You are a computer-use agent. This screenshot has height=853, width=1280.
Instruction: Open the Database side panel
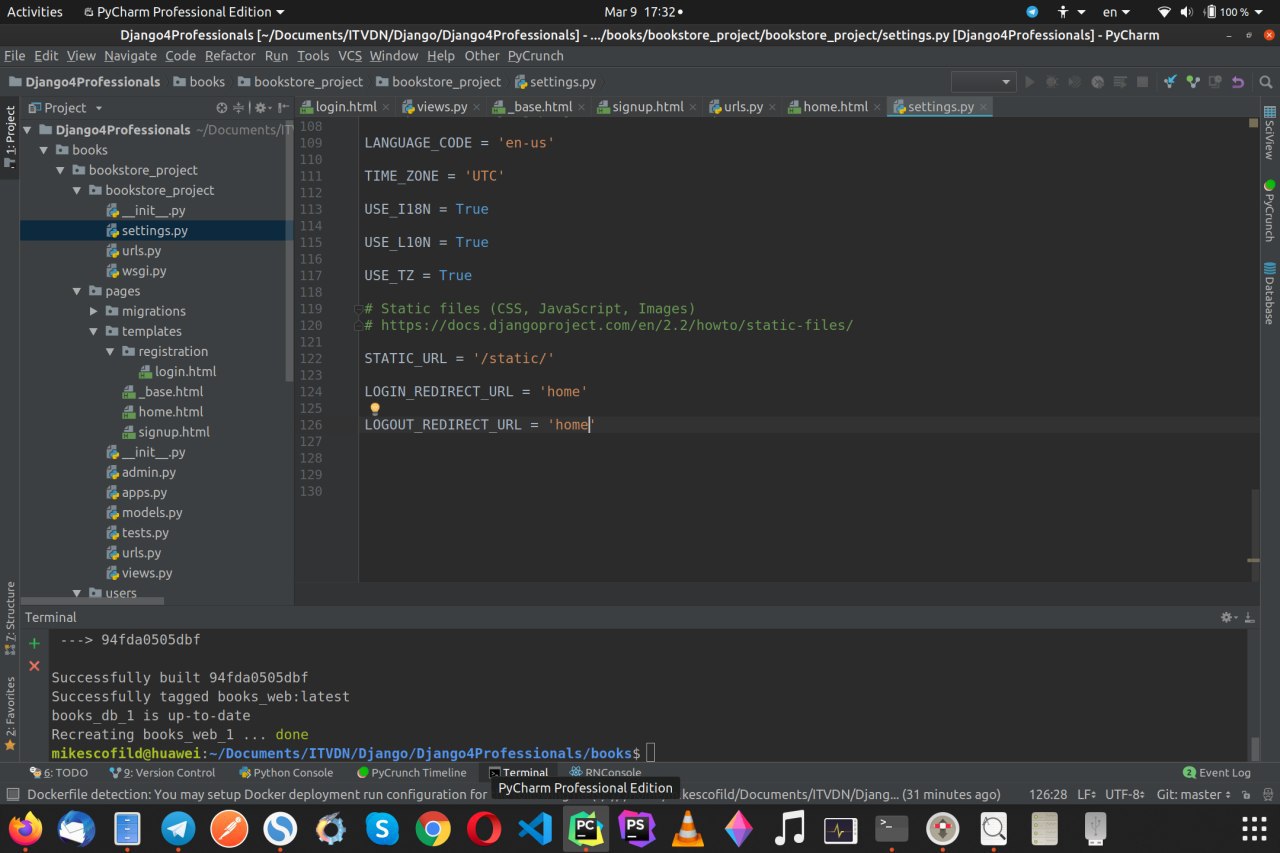(x=1270, y=293)
